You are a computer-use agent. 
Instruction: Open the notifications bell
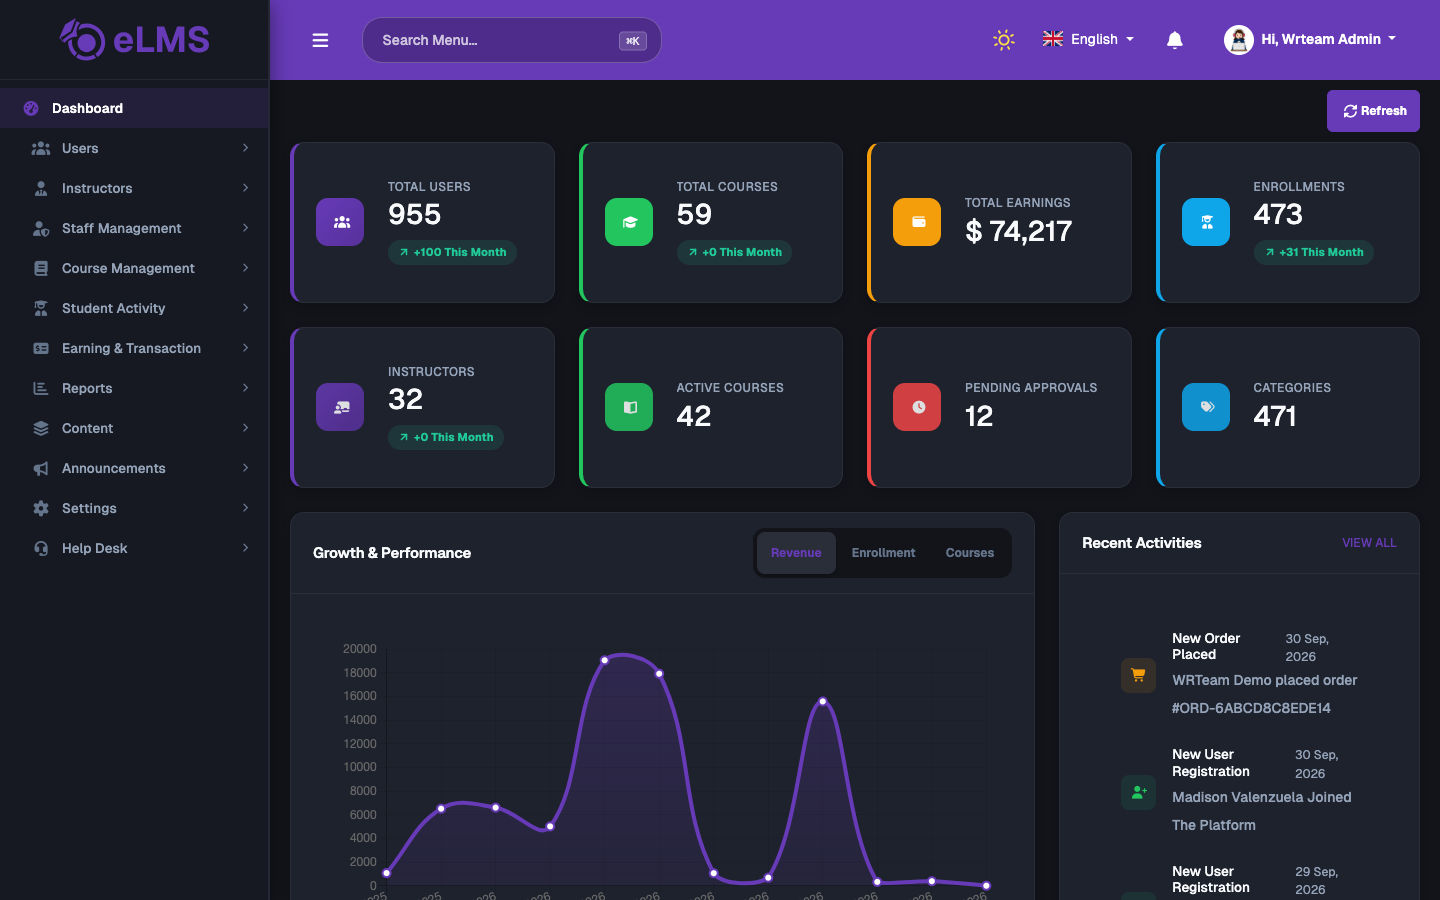point(1175,40)
